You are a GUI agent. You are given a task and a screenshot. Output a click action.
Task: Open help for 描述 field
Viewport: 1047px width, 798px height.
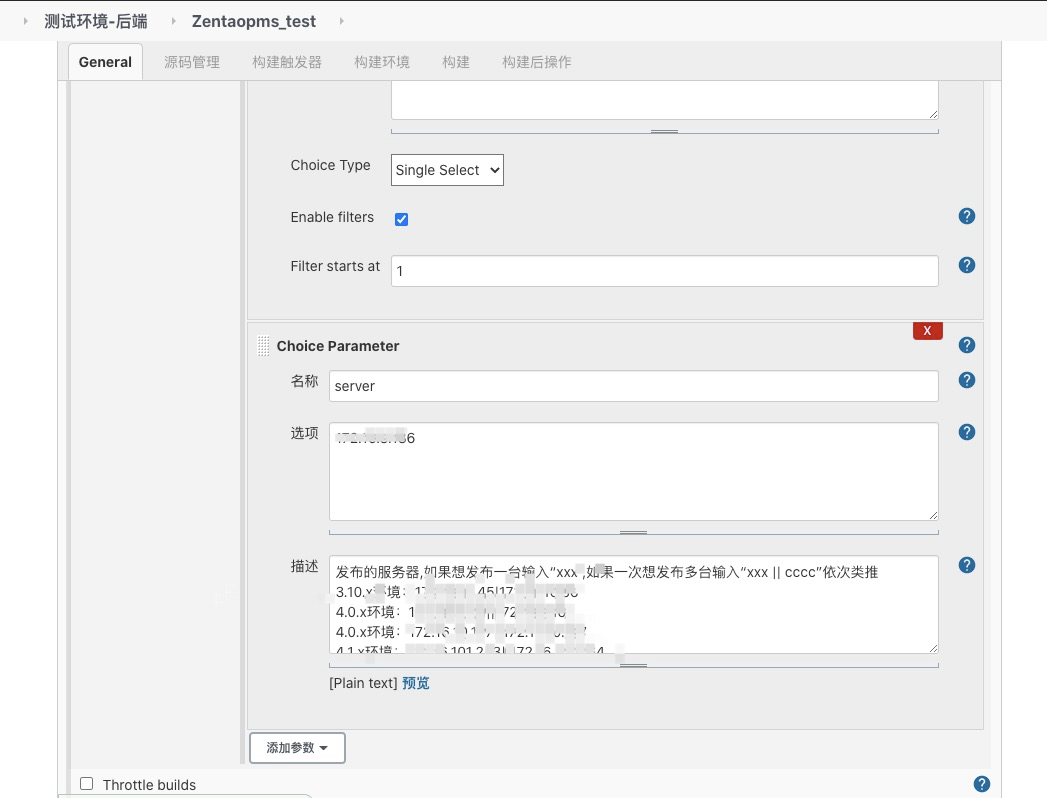tap(966, 565)
